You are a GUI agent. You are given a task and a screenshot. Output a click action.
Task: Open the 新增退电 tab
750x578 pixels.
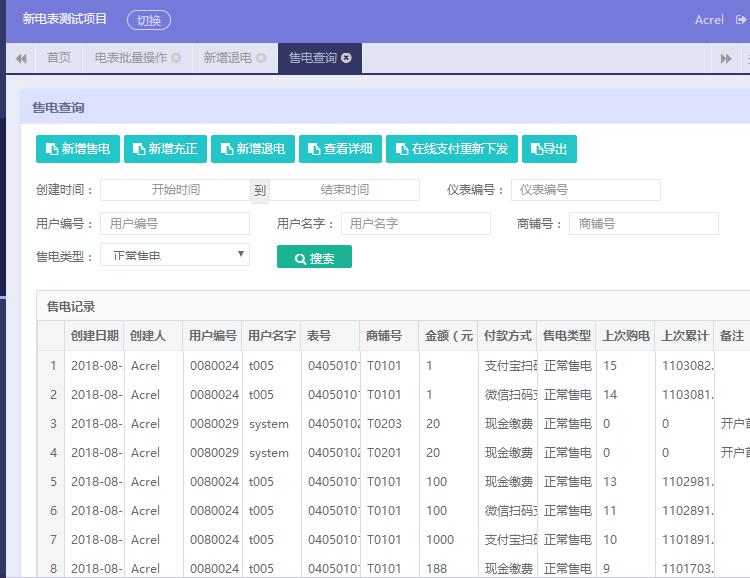(228, 58)
